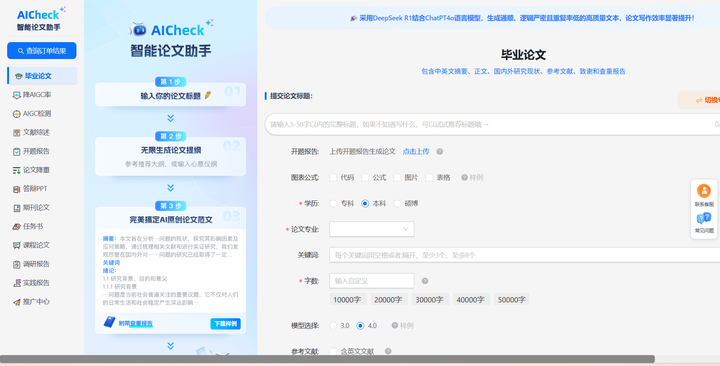Click the 毕业论文 page heading
Viewport: 720px width, 366px height.
(523, 55)
